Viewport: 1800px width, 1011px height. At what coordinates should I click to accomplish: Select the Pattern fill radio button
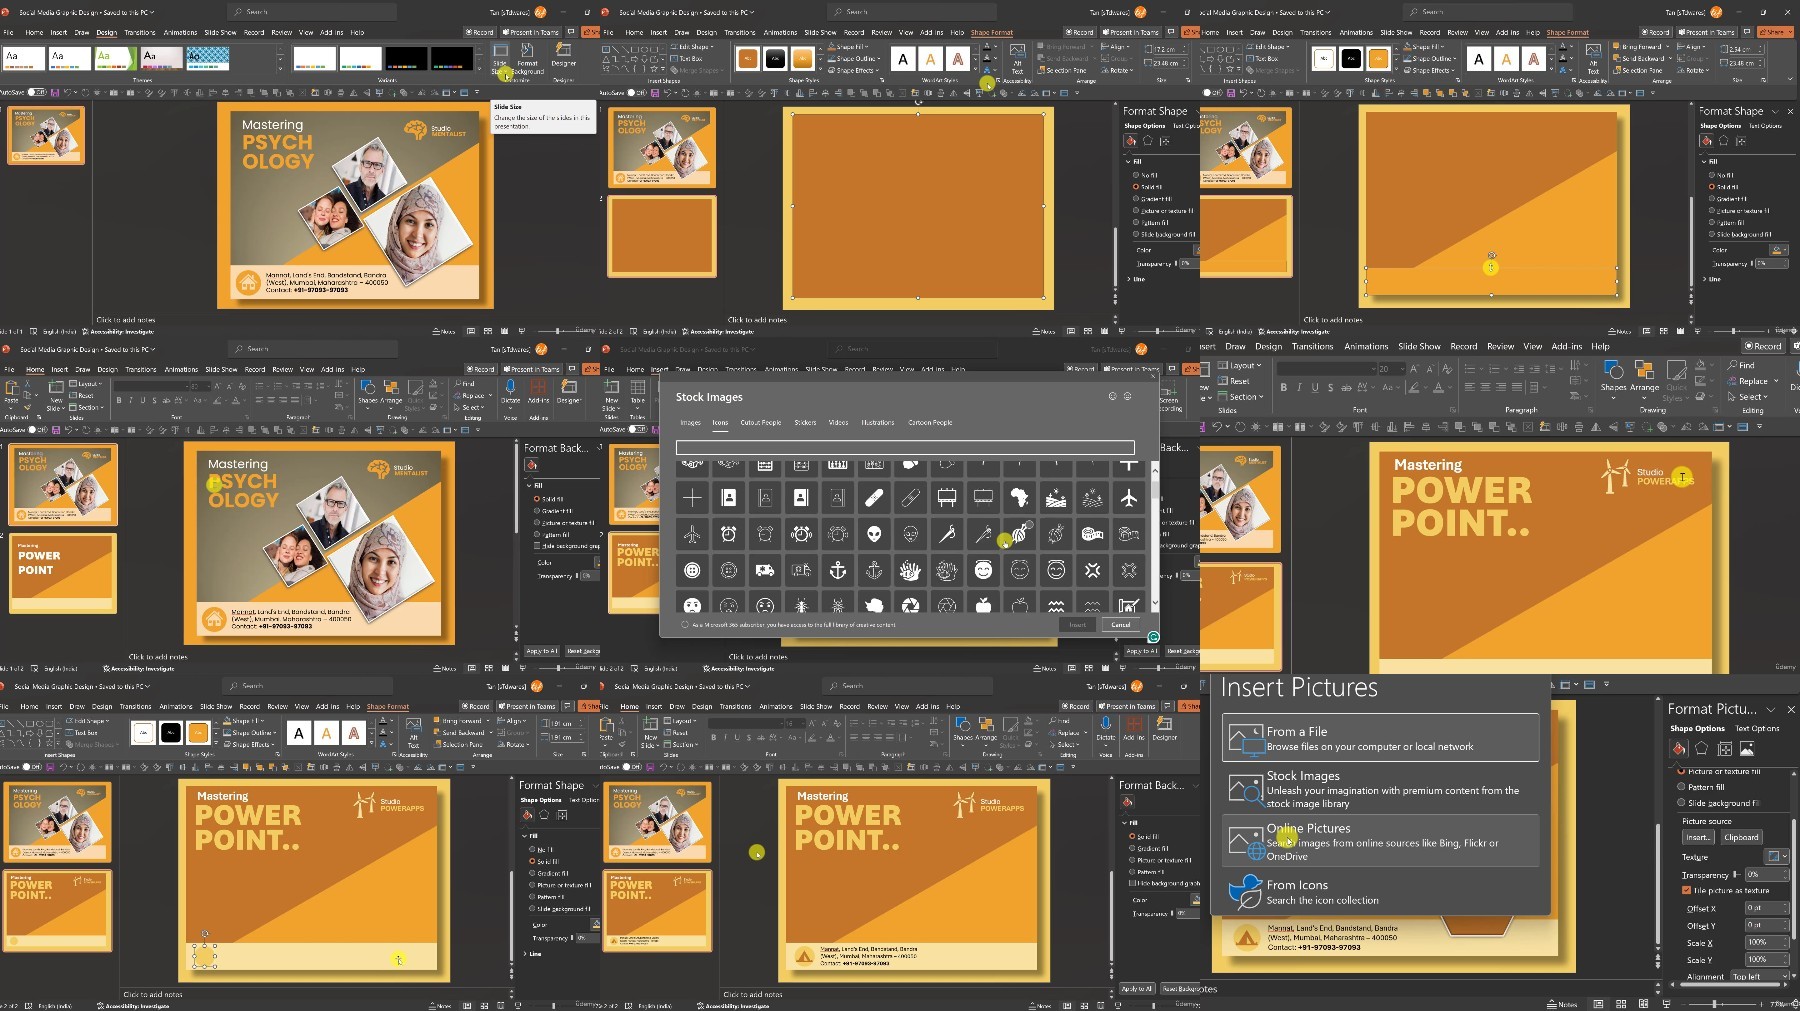(1680, 787)
